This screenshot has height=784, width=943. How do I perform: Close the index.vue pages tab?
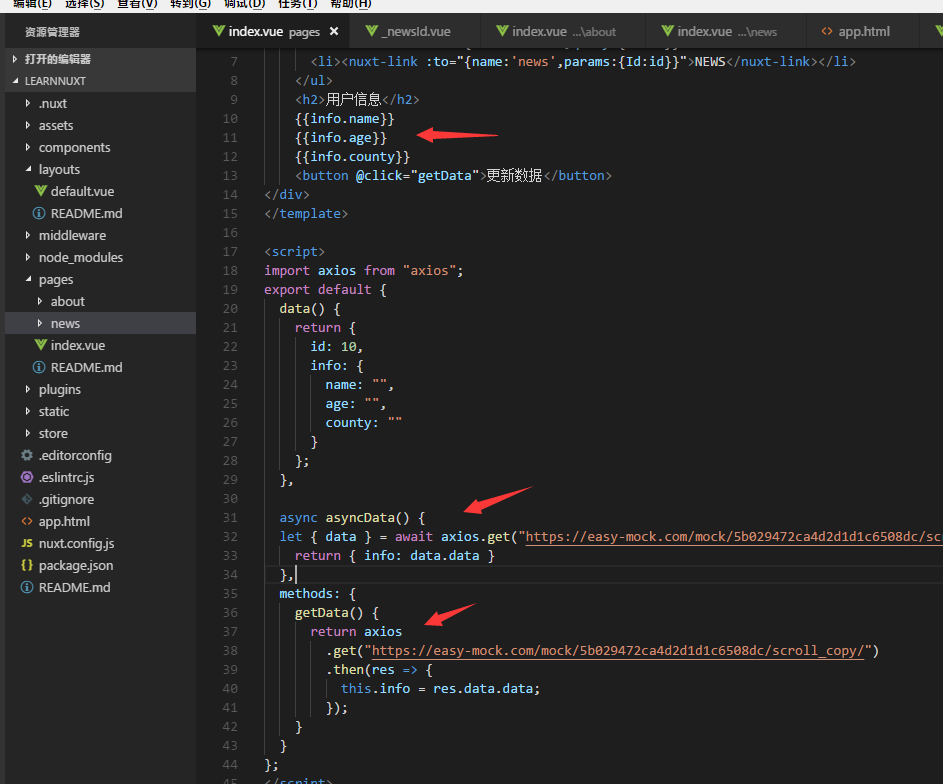tap(334, 31)
